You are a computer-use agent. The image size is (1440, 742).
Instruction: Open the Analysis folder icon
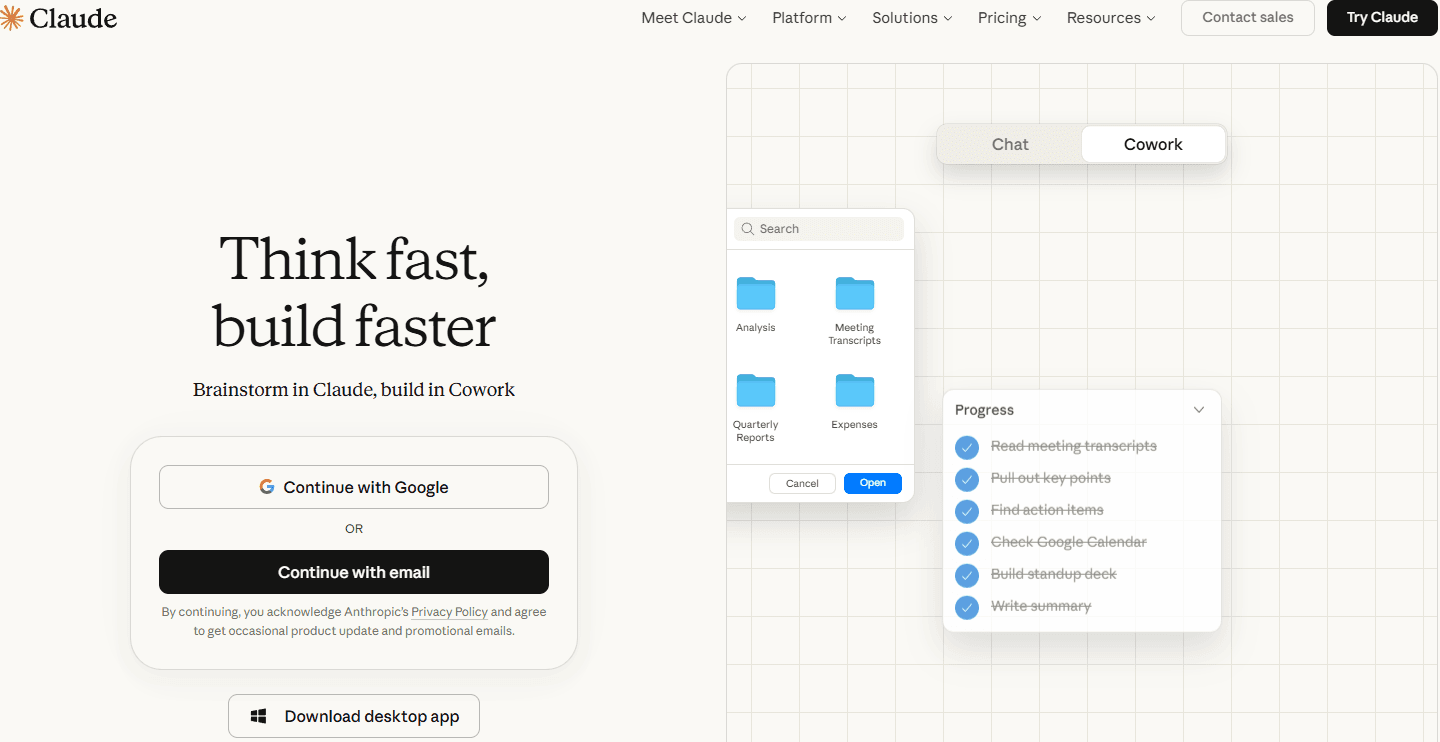click(755, 294)
